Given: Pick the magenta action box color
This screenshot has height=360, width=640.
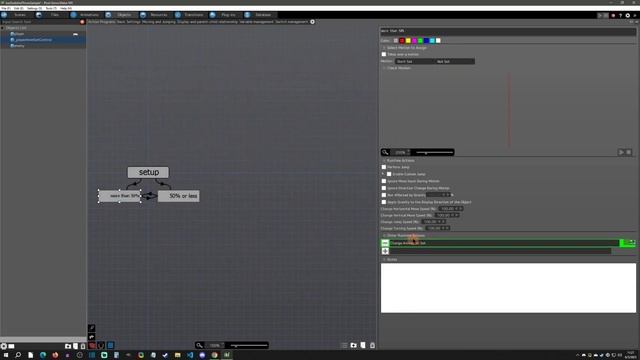Looking at the screenshot, I should click(x=414, y=40).
